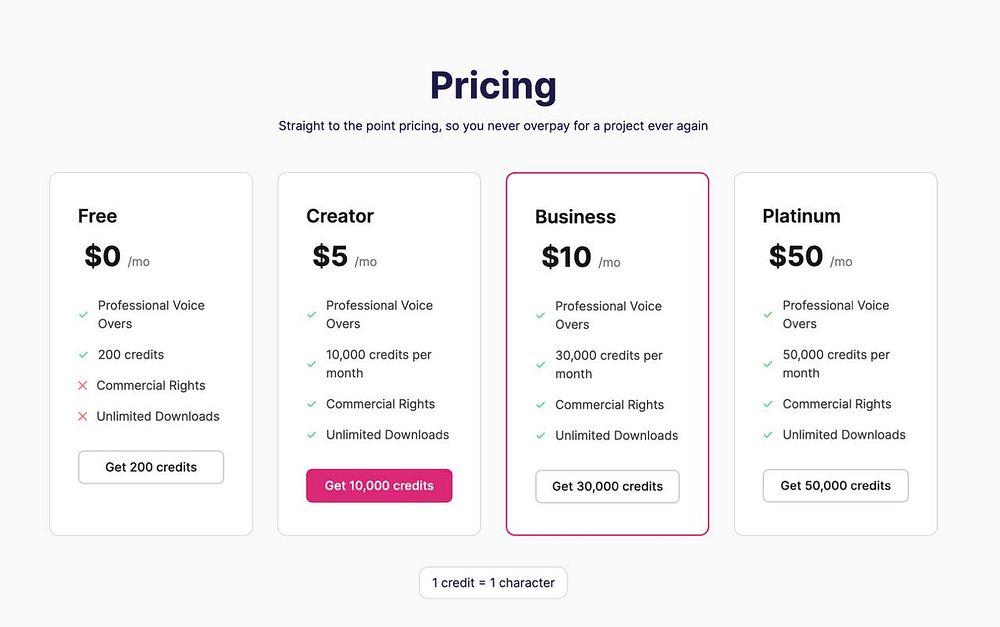Click the 1 credit = 1 character badge
This screenshot has height=627, width=1000.
[x=493, y=583]
